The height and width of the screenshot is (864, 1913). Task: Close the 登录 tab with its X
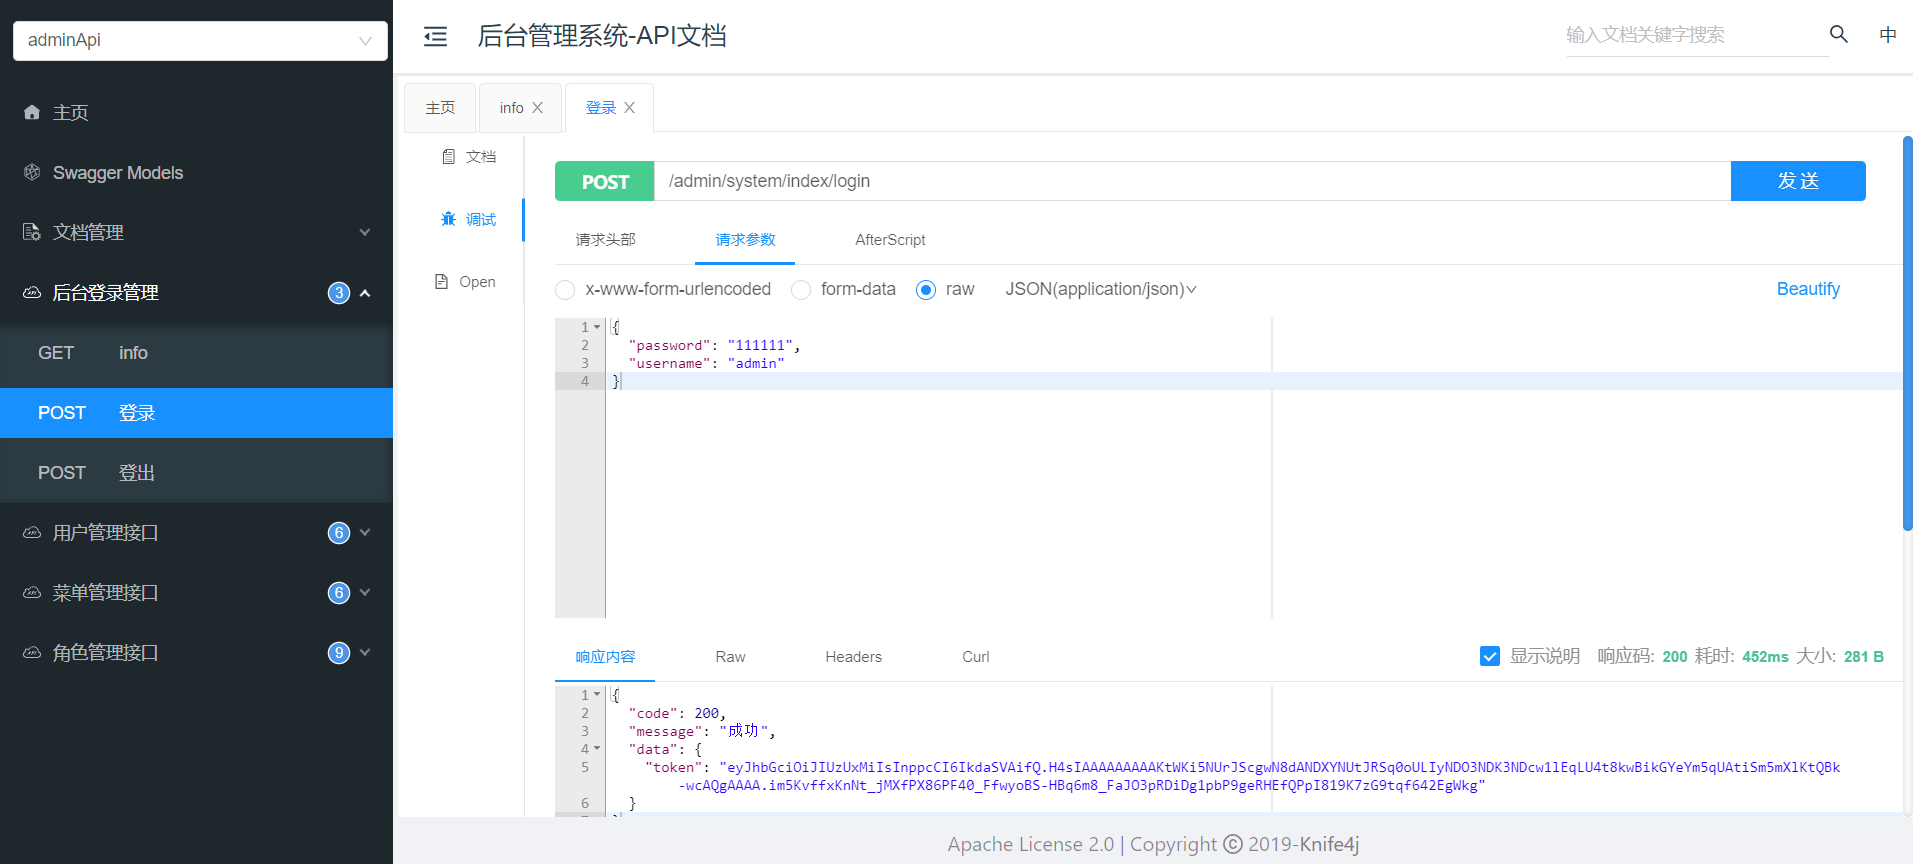click(629, 108)
